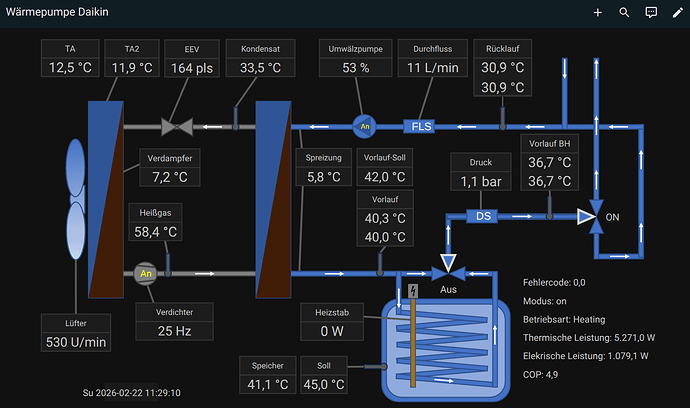Viewport: 690px width, 408px height.
Task: Open the Durchfluss 11 L/min reading
Action: coord(433,67)
